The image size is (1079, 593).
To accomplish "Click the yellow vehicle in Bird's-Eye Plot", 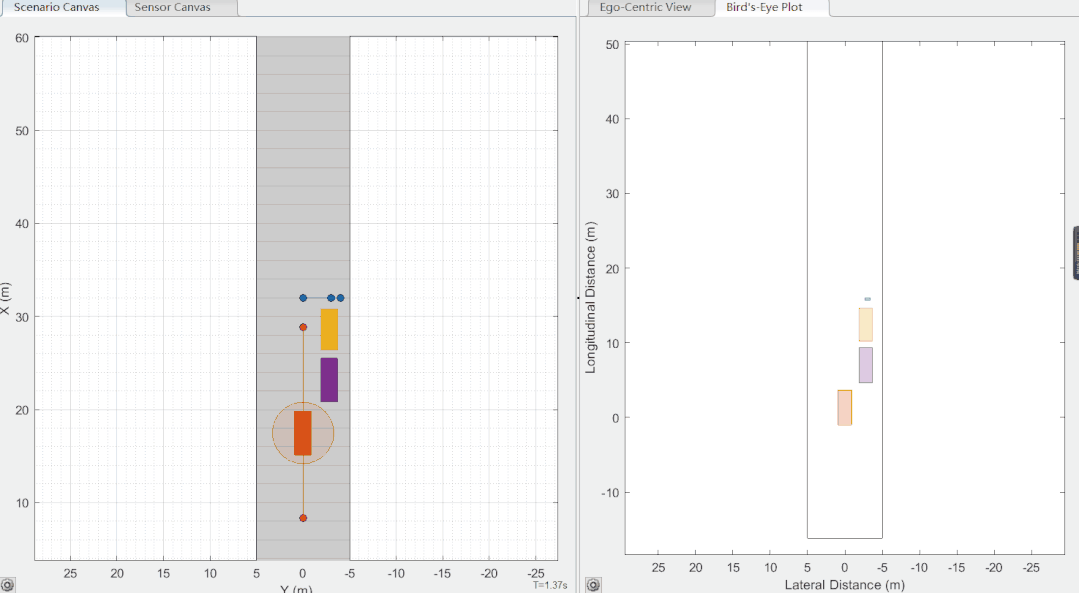I will (x=866, y=325).
